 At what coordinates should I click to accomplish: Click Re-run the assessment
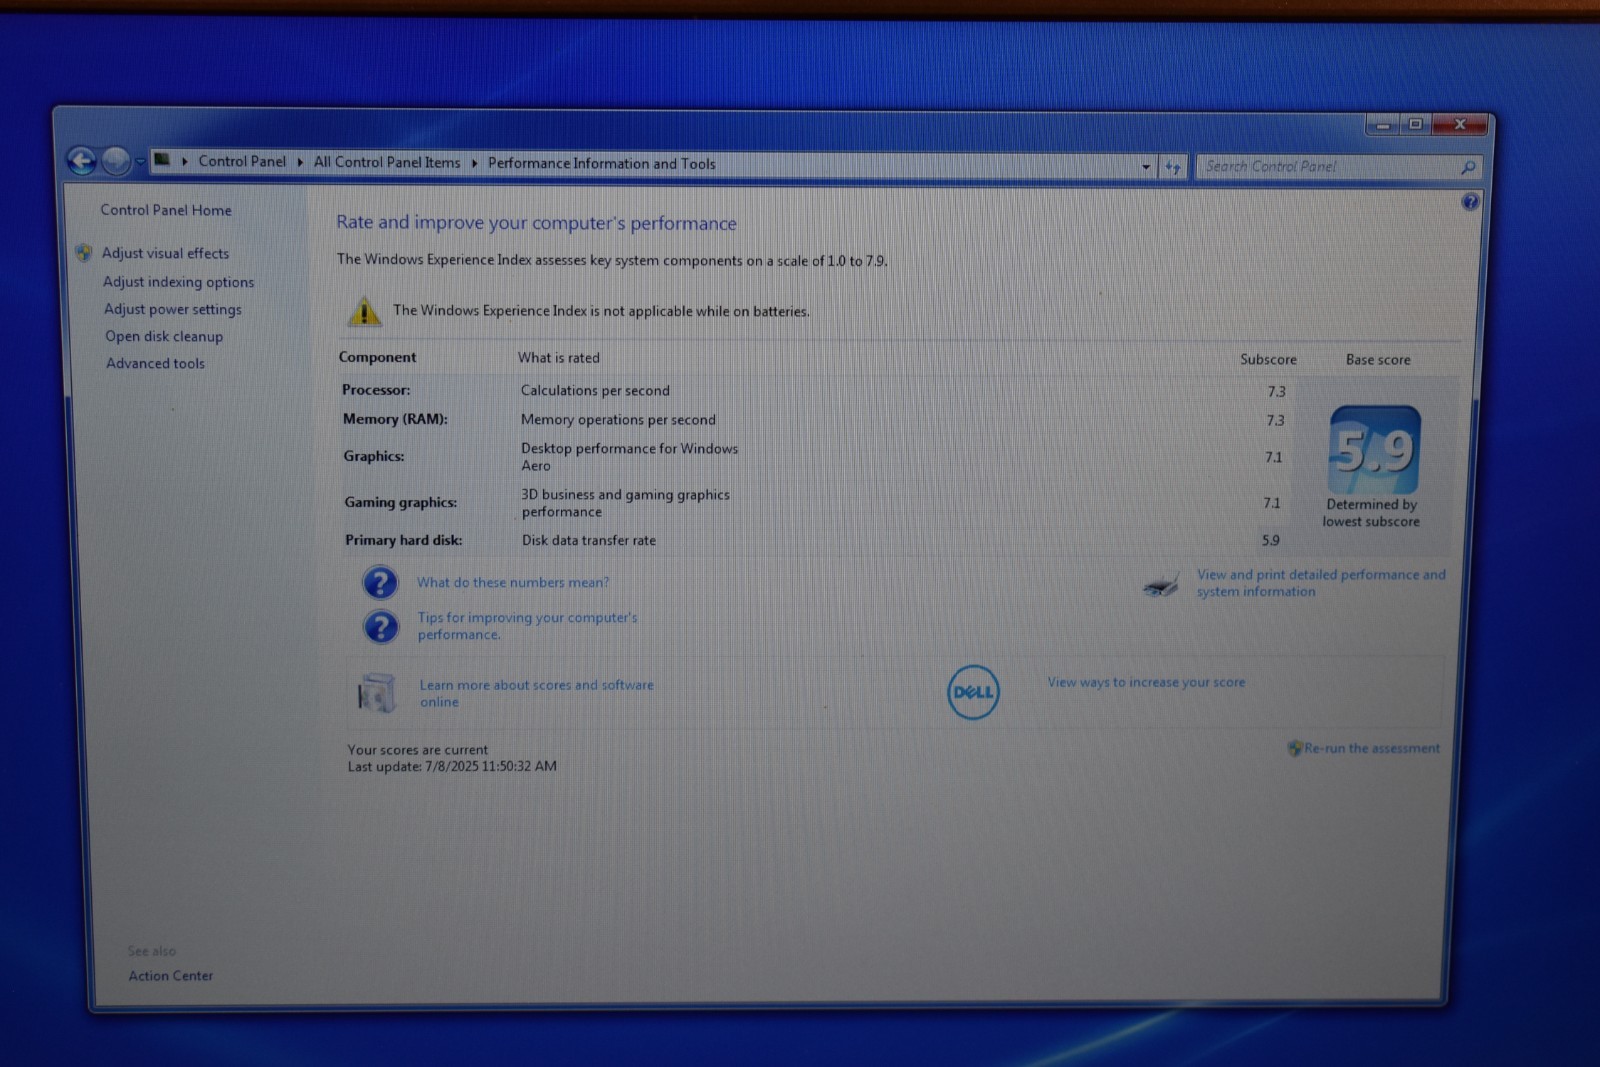[1372, 748]
